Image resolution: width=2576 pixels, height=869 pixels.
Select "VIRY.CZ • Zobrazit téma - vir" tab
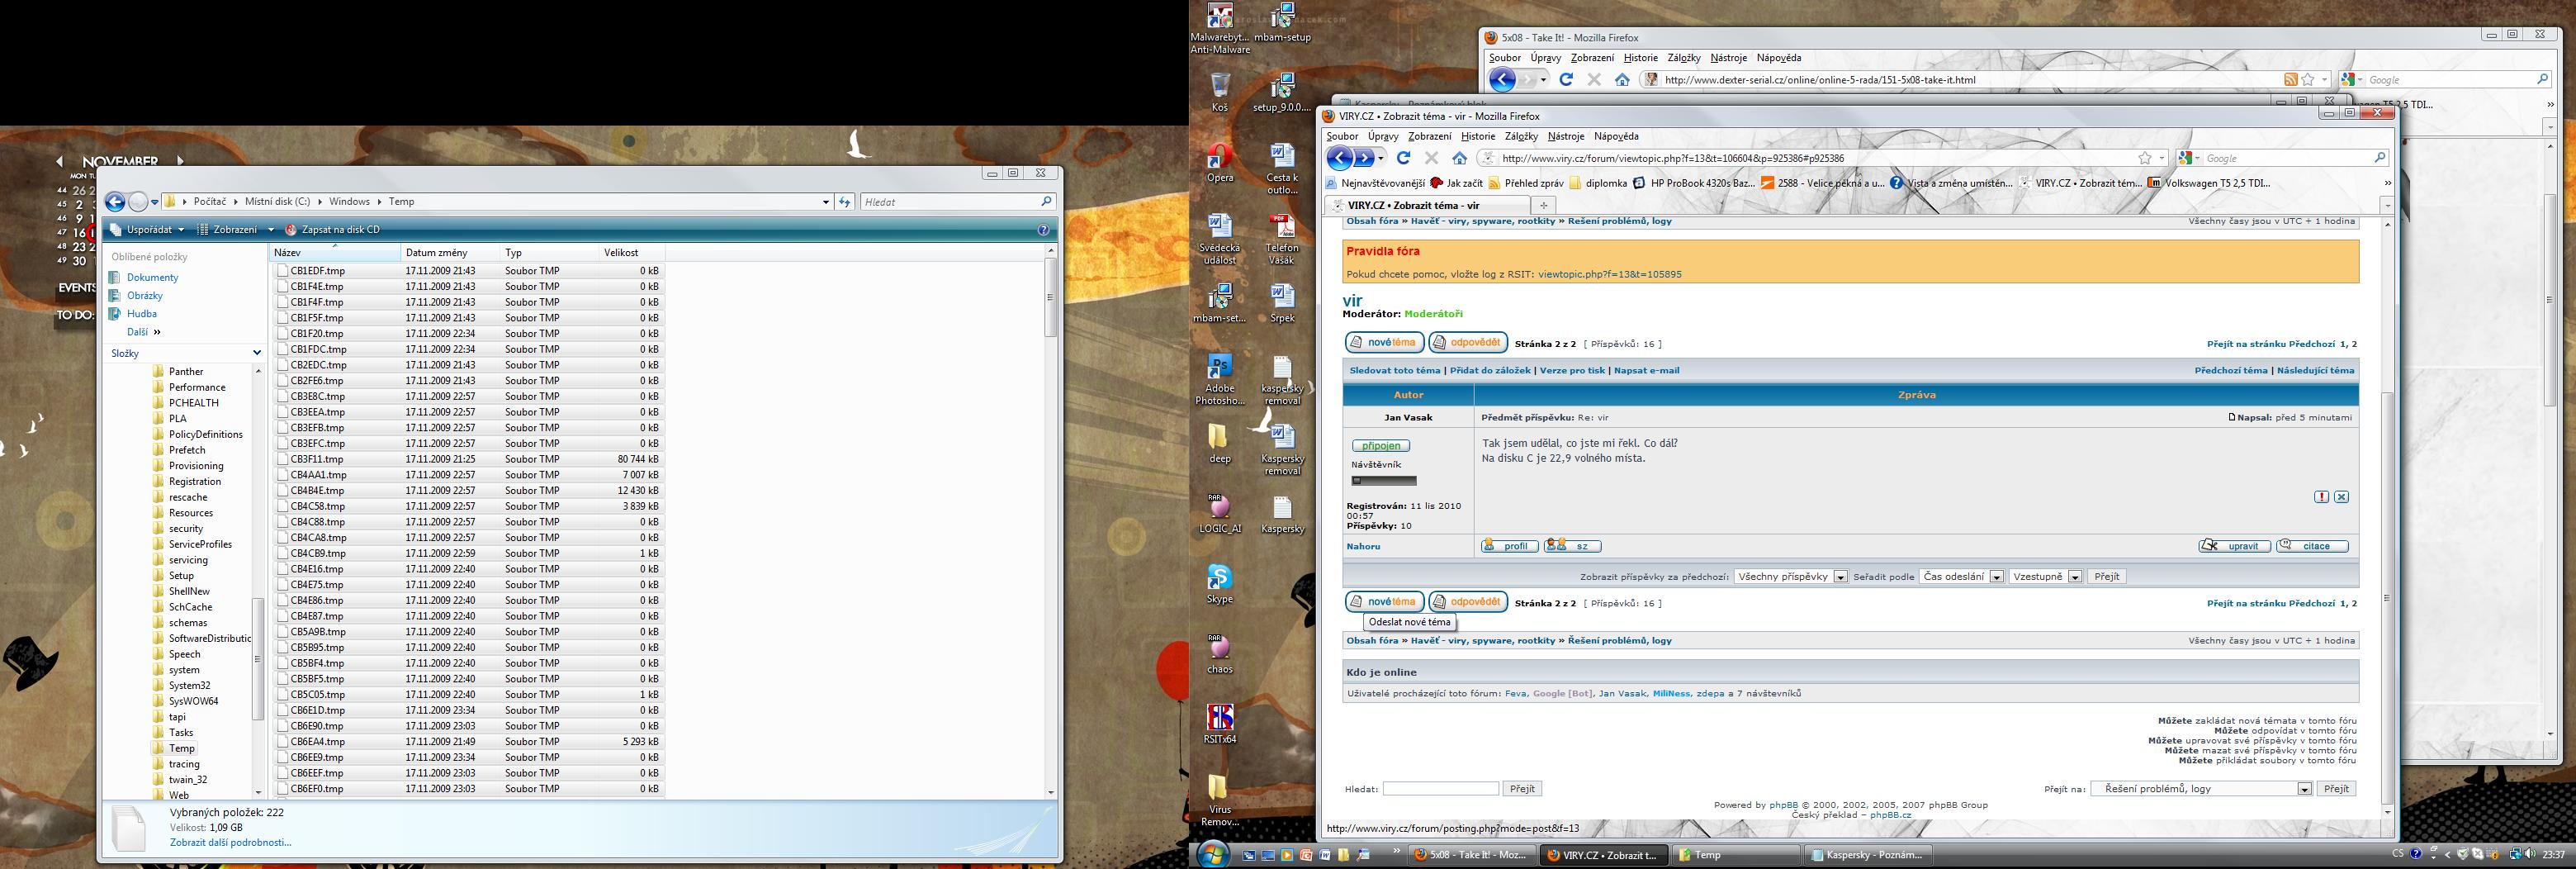(1425, 205)
